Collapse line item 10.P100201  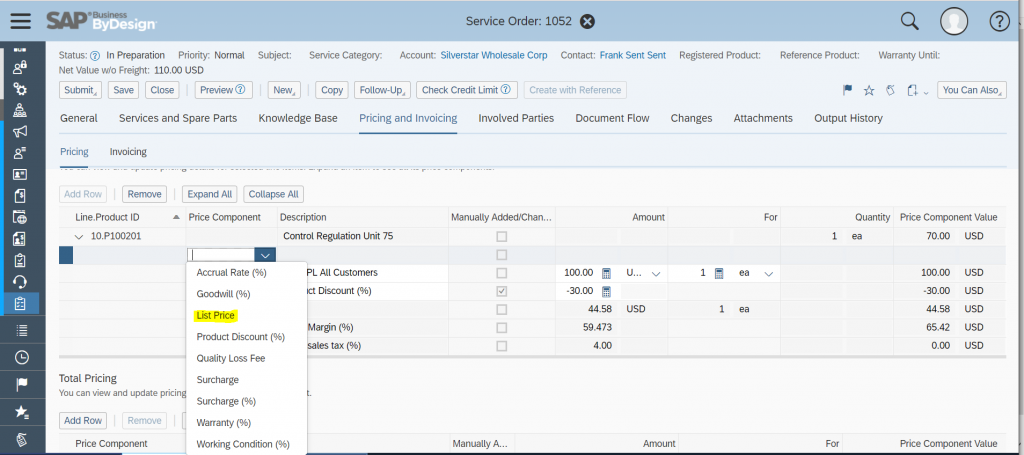(x=79, y=237)
